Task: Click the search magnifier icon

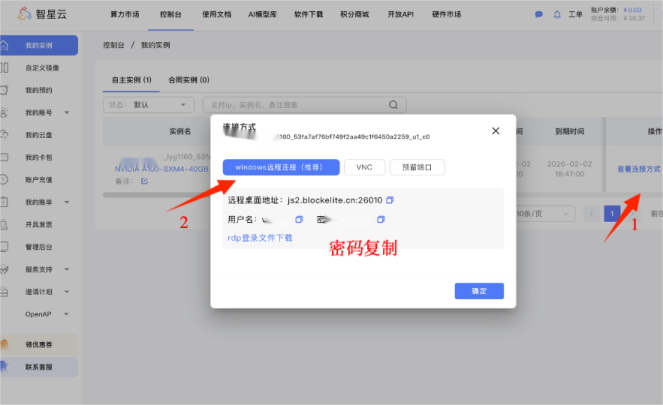Action: point(393,105)
